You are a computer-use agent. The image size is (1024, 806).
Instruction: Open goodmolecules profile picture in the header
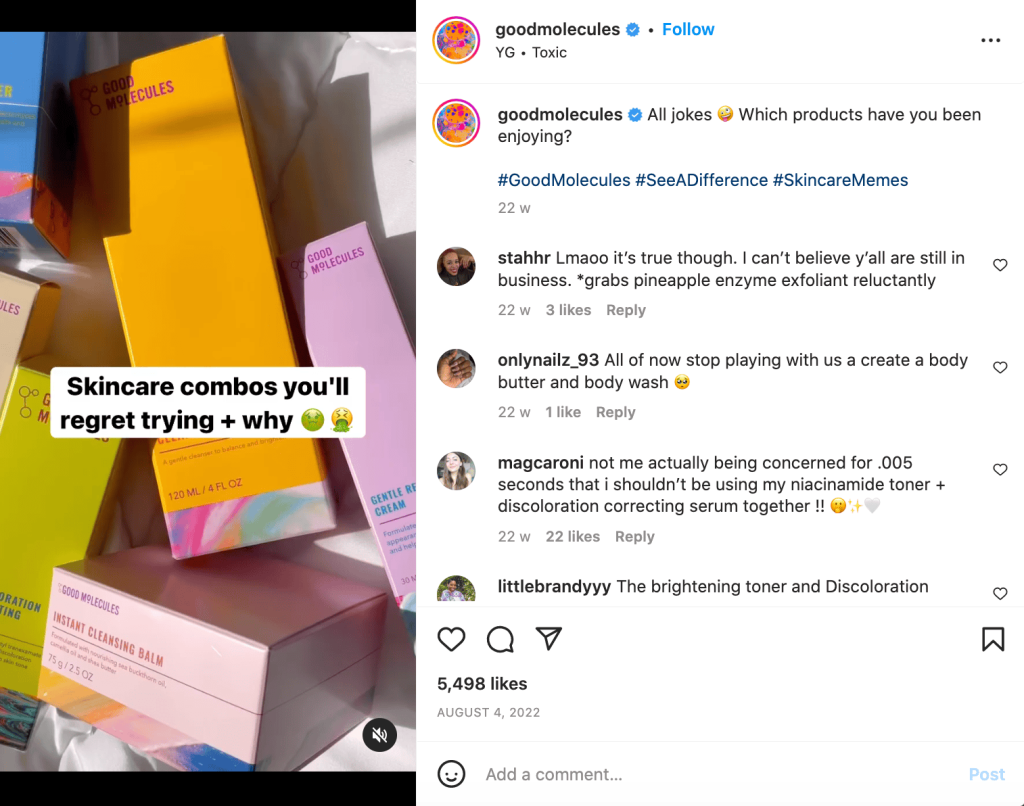(x=458, y=41)
